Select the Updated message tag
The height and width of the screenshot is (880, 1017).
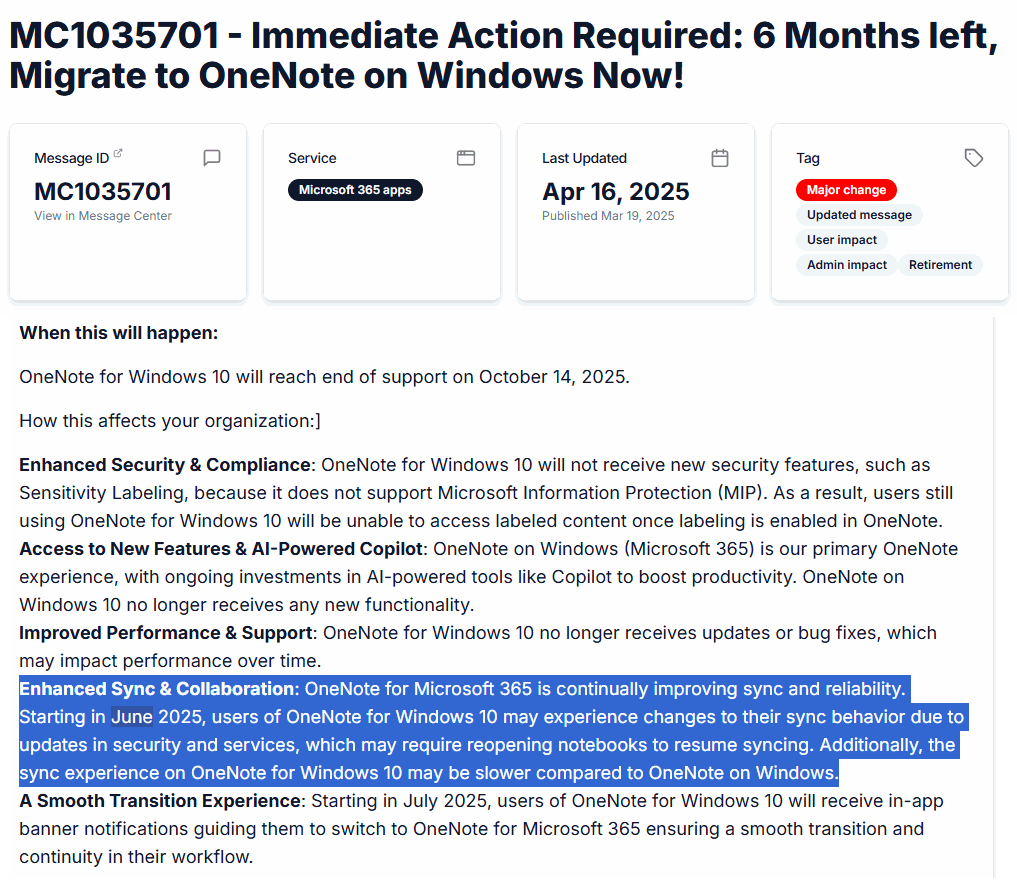click(859, 215)
